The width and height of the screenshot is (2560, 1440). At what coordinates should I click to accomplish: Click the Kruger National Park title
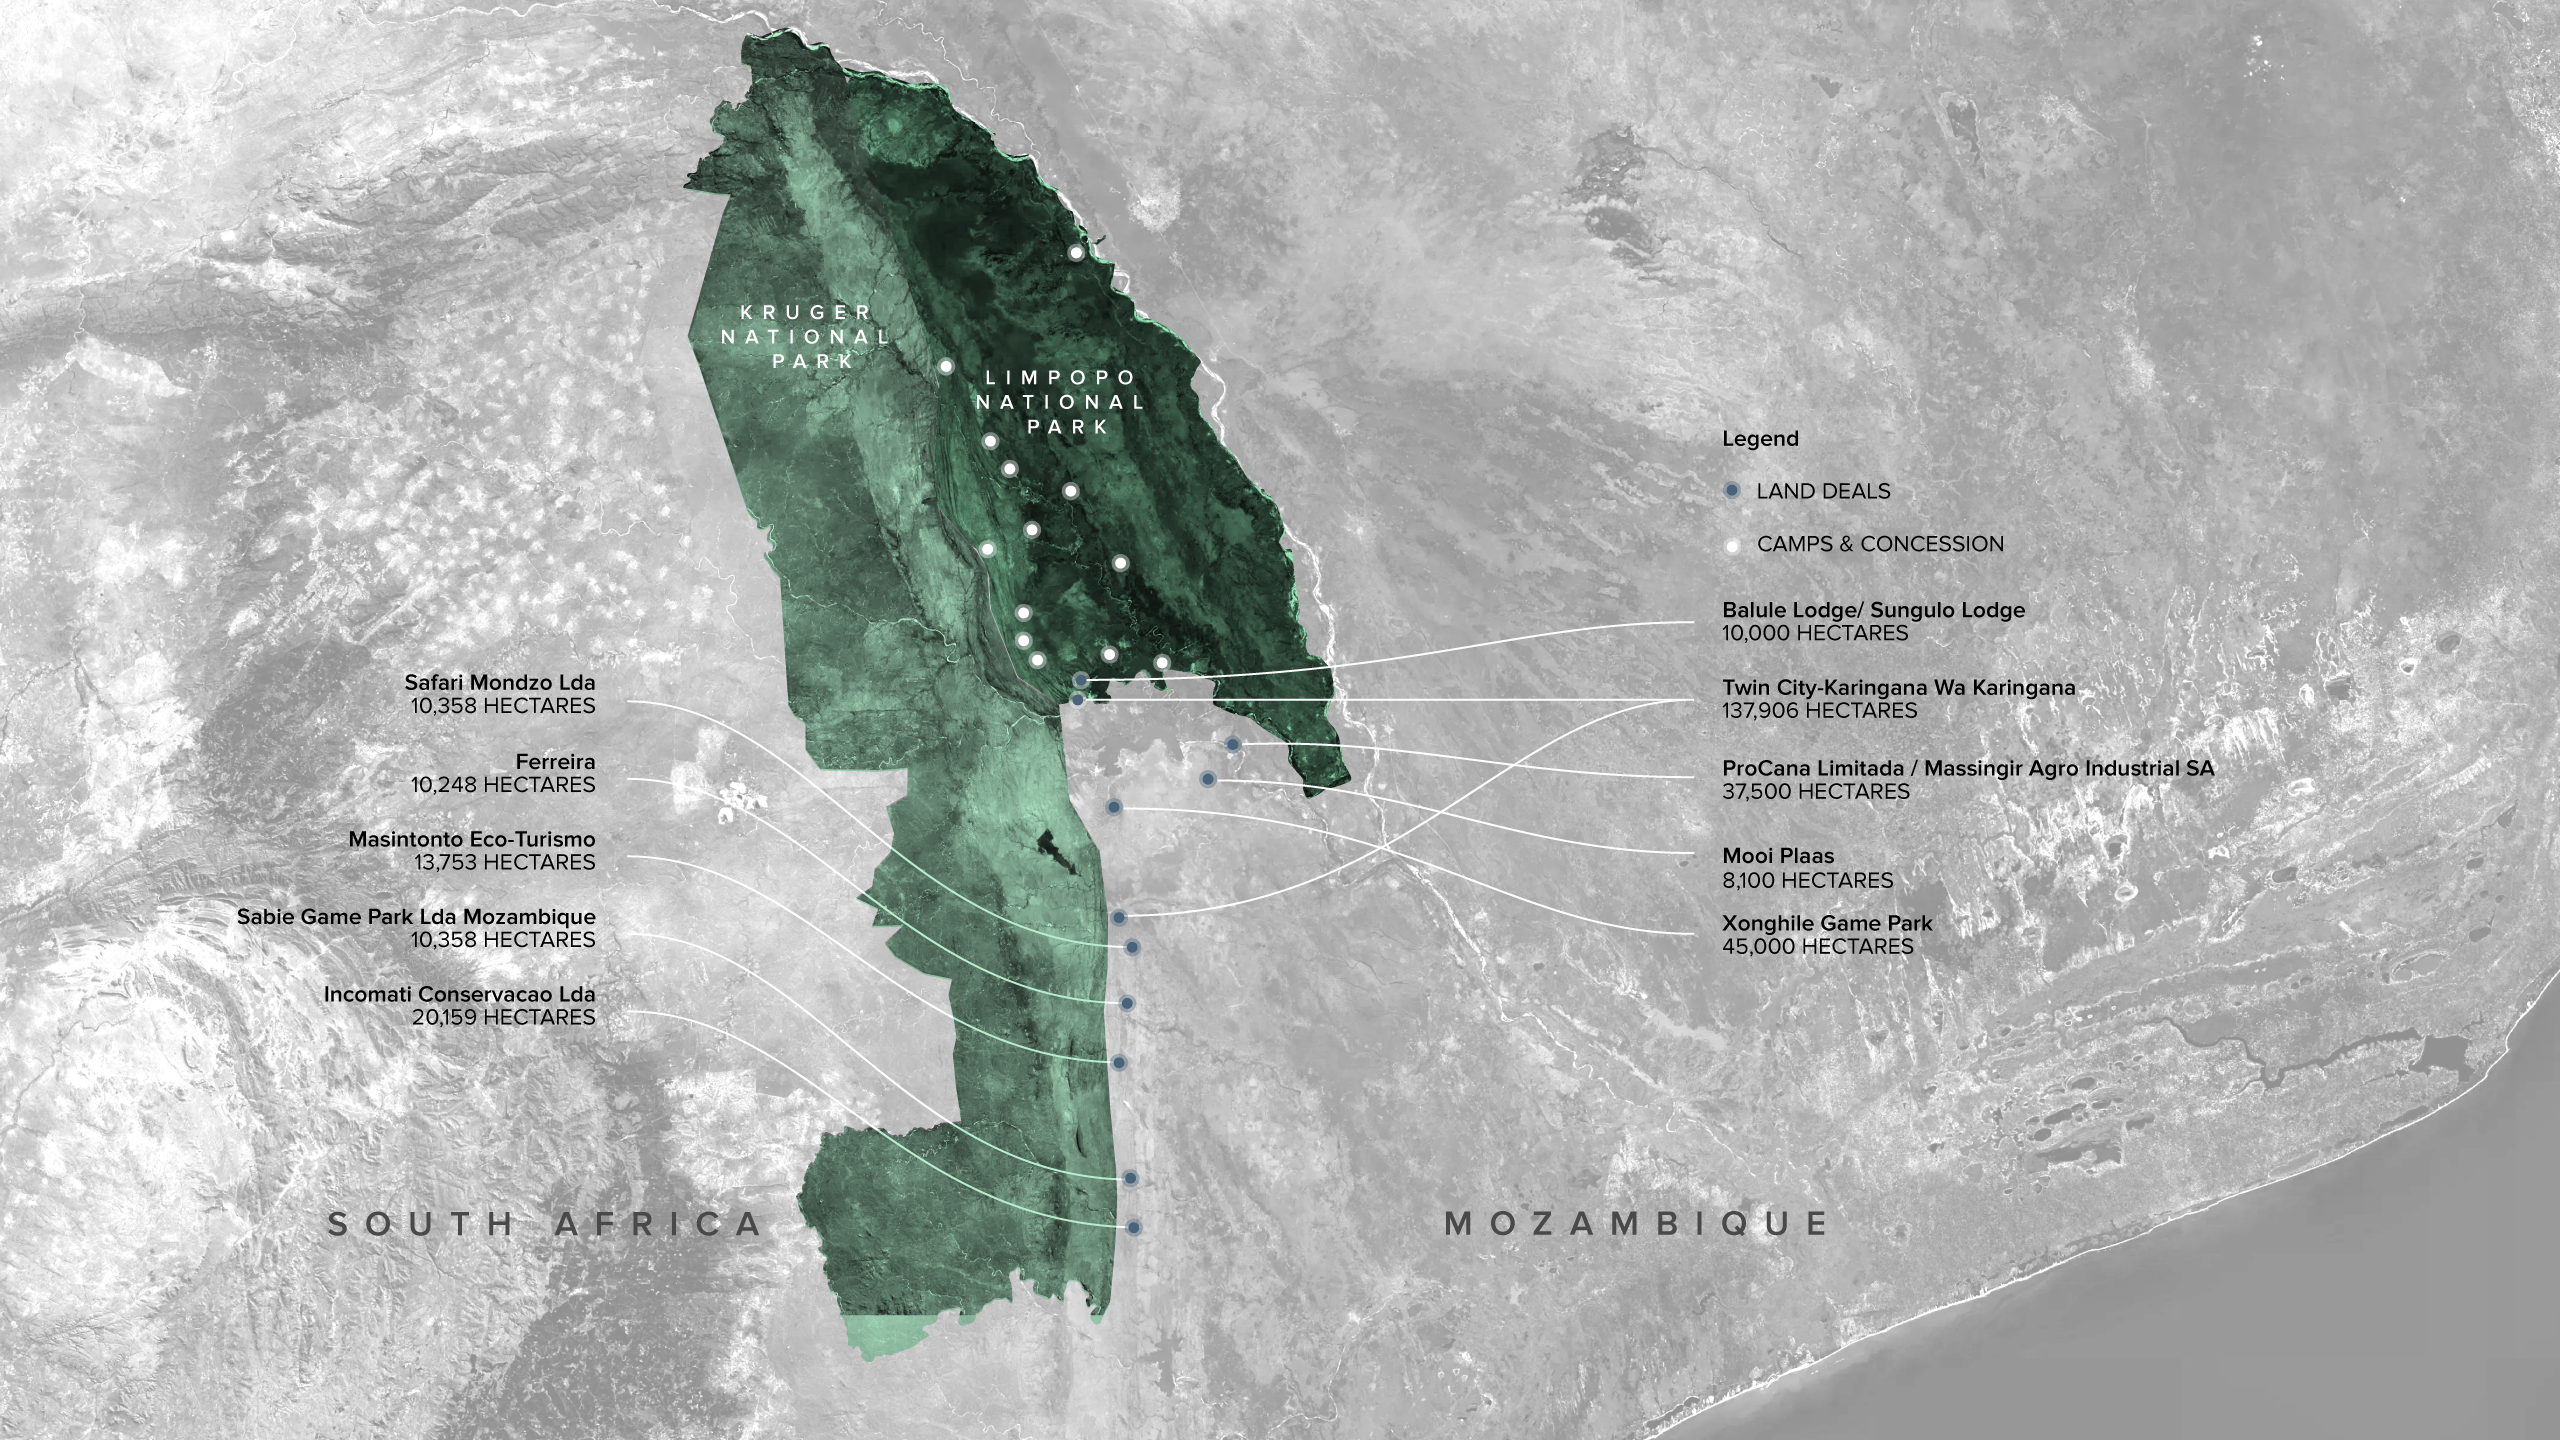[806, 336]
